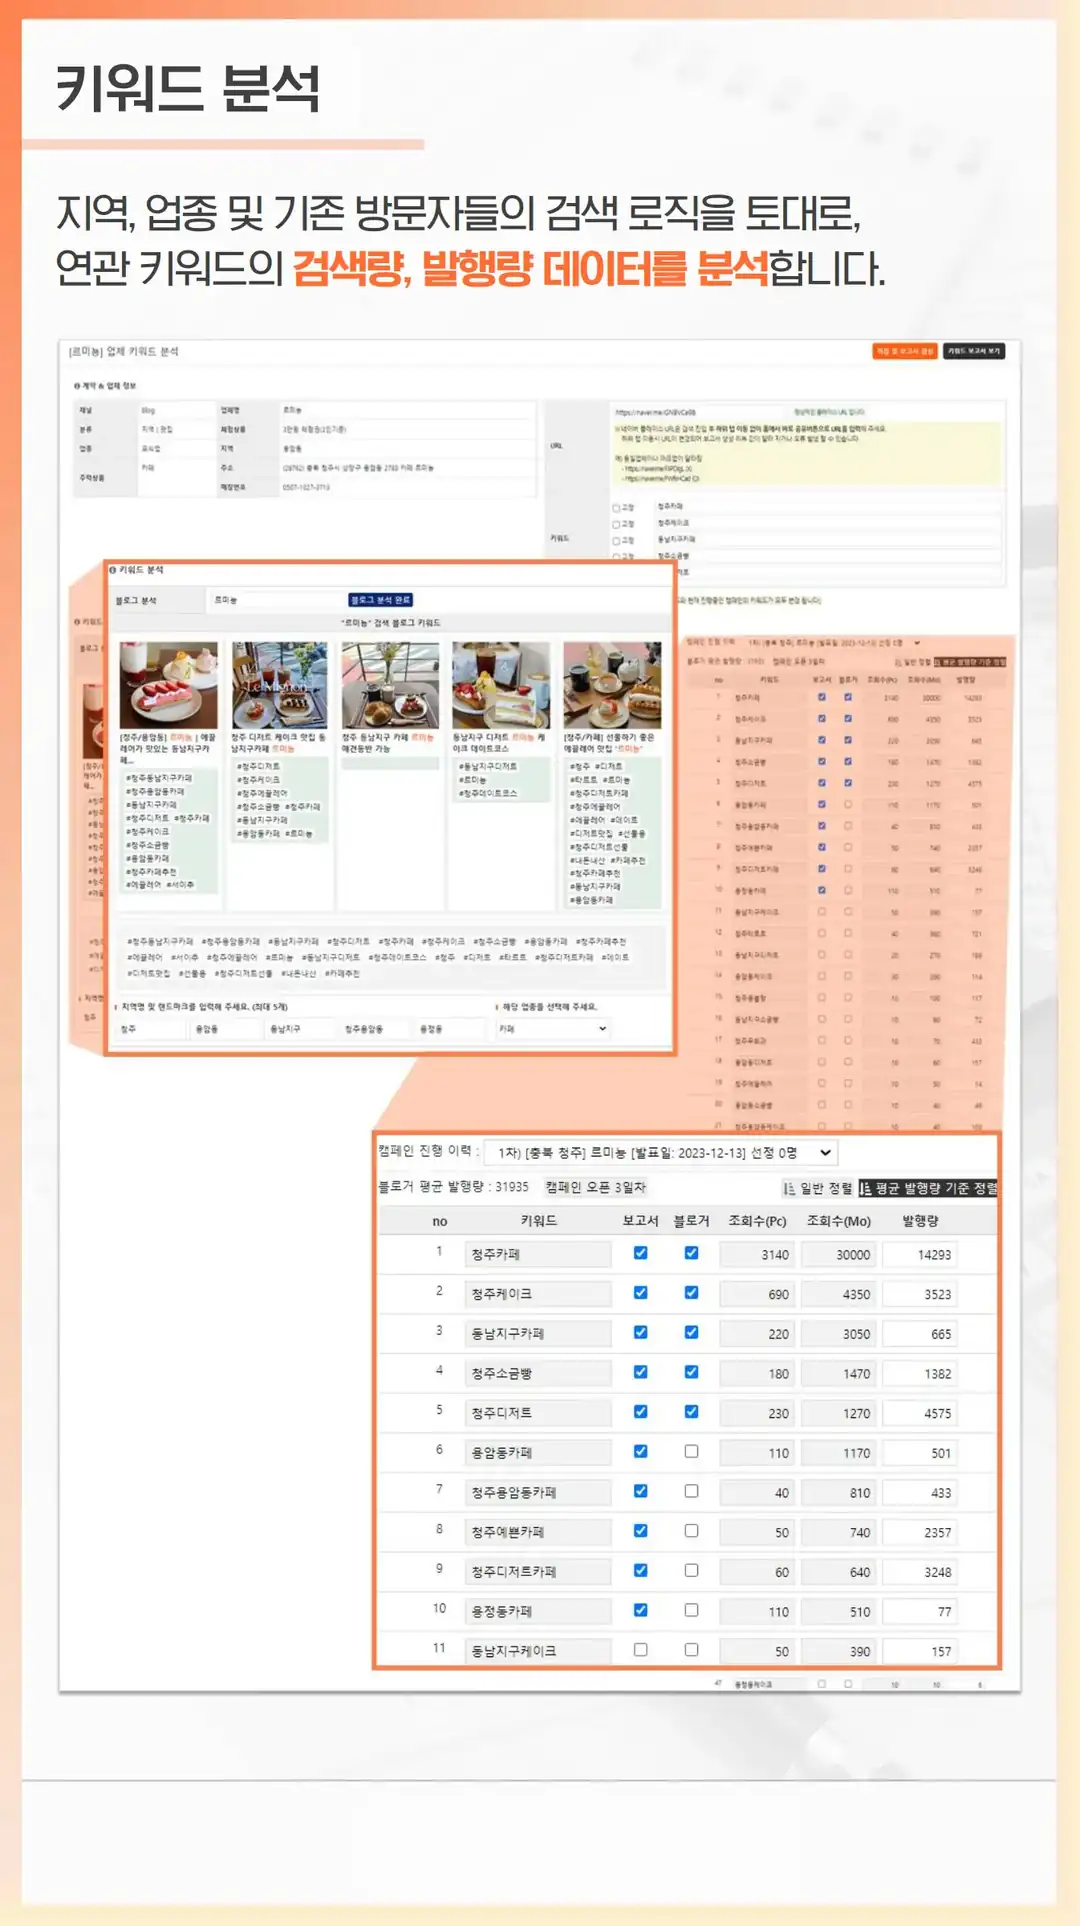This screenshot has height=1926, width=1080.
Task: Uncheck 보고서 checkbox for 청주케이크
Action: coord(640,1293)
